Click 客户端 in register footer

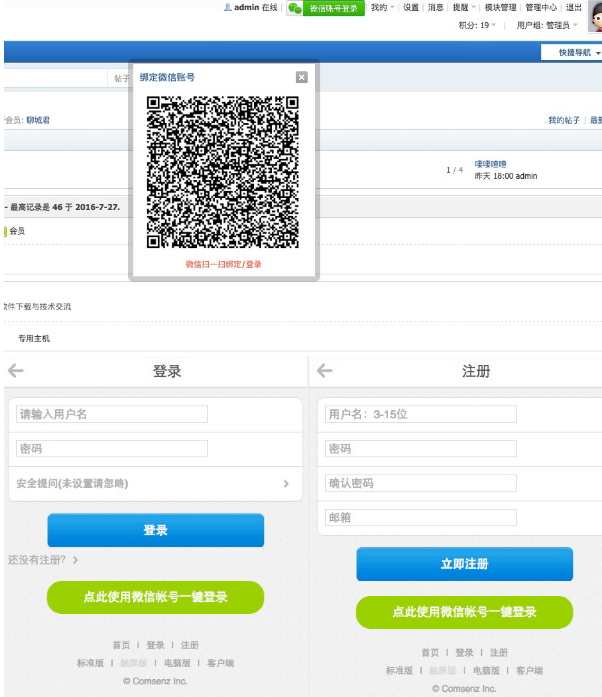[x=529, y=670]
